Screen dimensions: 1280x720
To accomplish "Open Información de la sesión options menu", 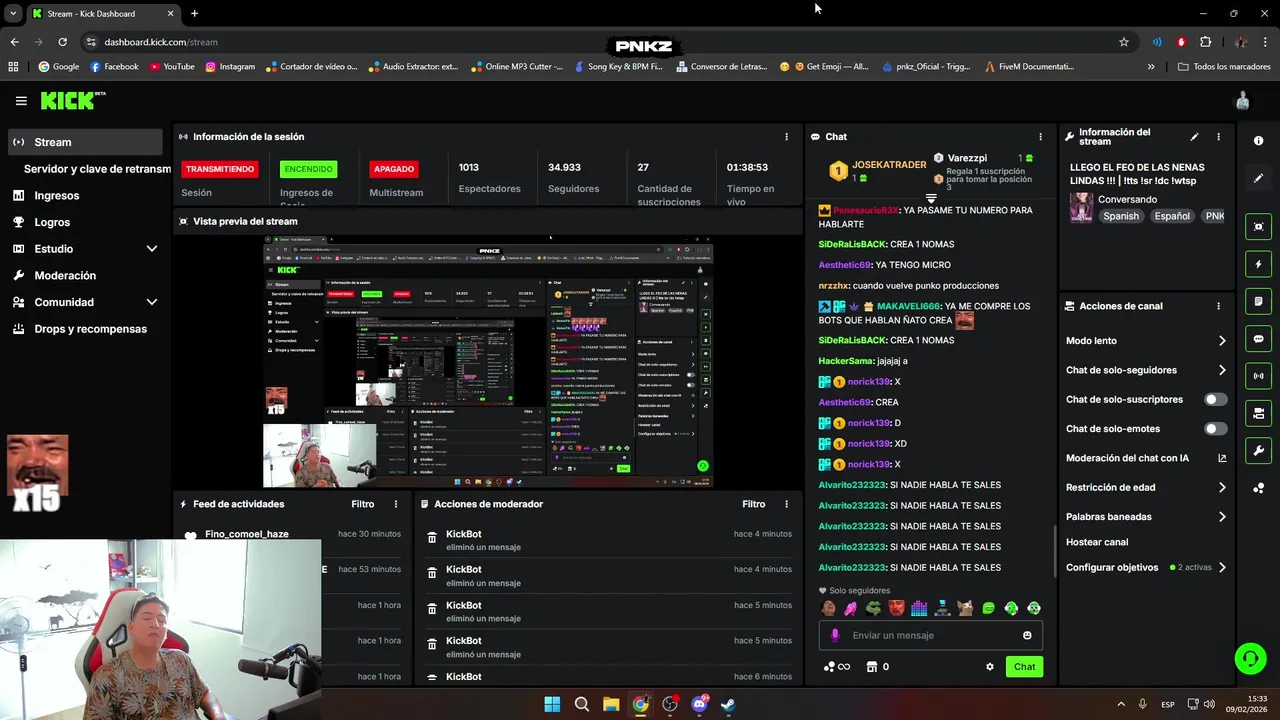I will (786, 137).
